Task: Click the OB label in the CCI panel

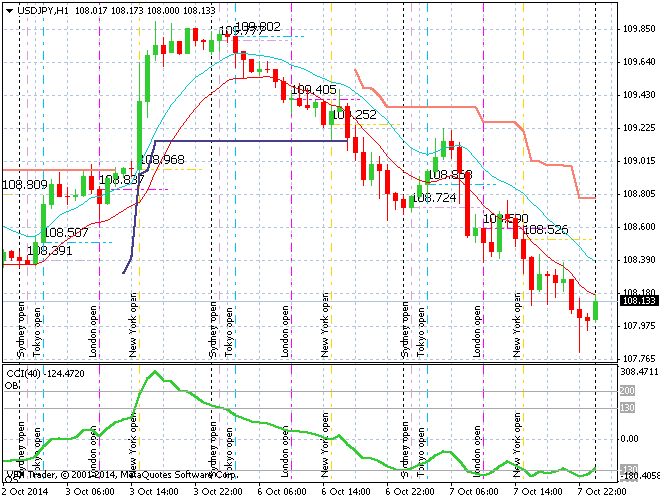Action: (x=11, y=385)
